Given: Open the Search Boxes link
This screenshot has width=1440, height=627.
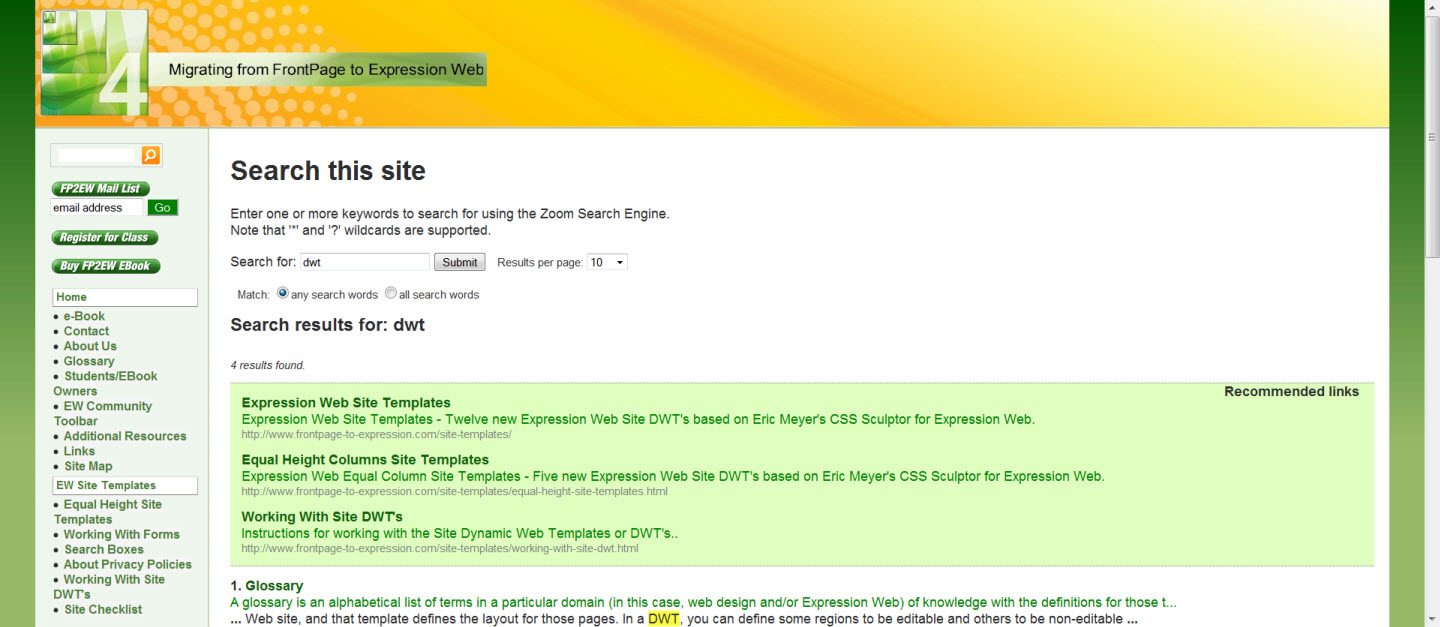Looking at the screenshot, I should (x=104, y=549).
